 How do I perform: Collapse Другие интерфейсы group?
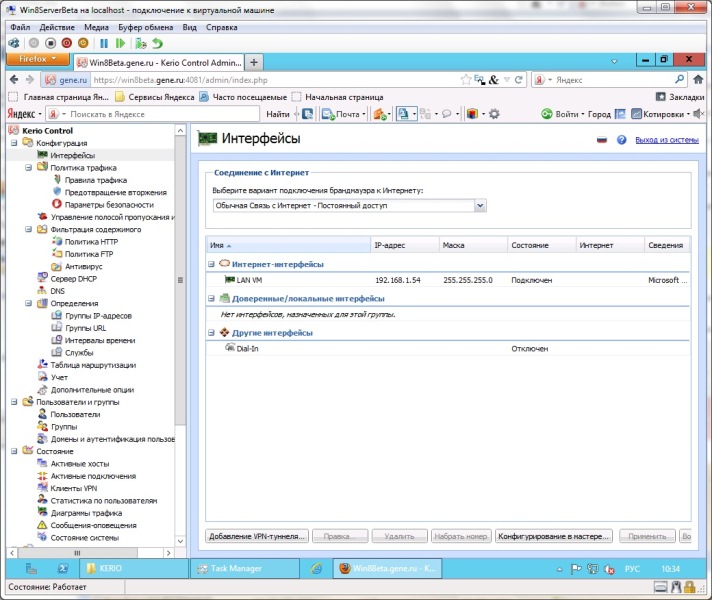[x=211, y=332]
